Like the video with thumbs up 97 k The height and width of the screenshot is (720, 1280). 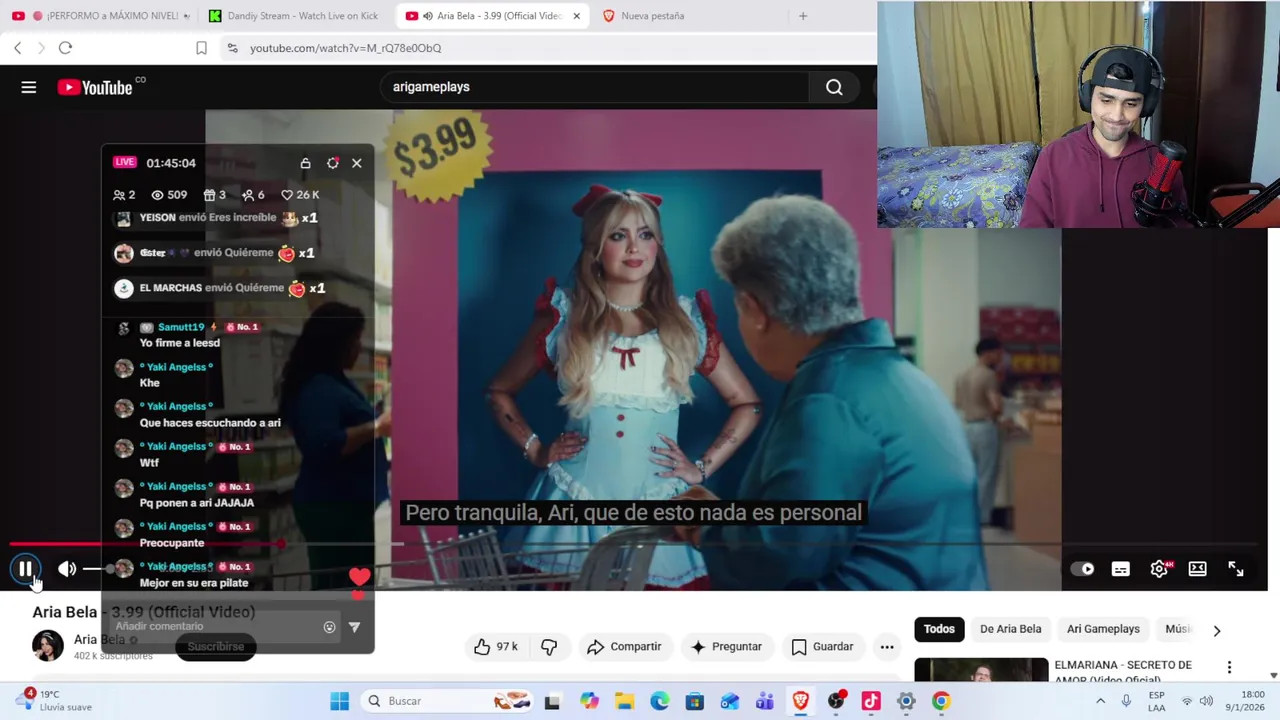click(496, 647)
